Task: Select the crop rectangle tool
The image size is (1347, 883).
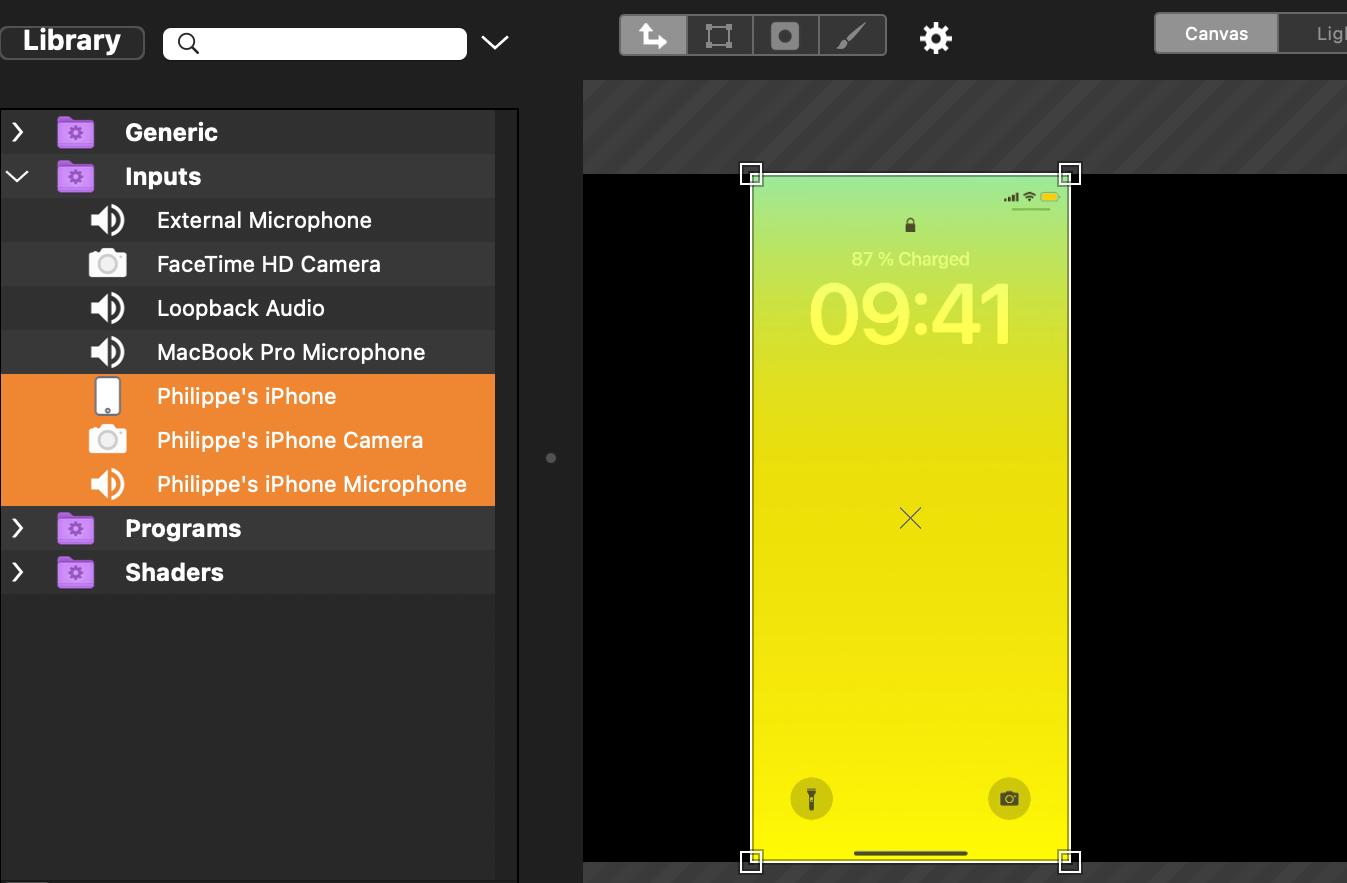Action: (719, 36)
